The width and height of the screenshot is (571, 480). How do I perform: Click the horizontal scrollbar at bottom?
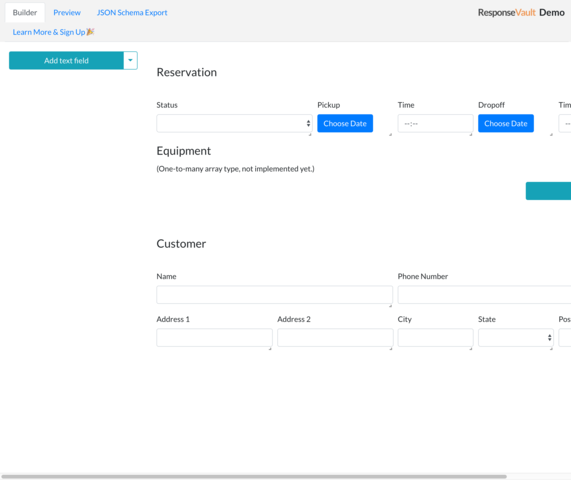254,476
